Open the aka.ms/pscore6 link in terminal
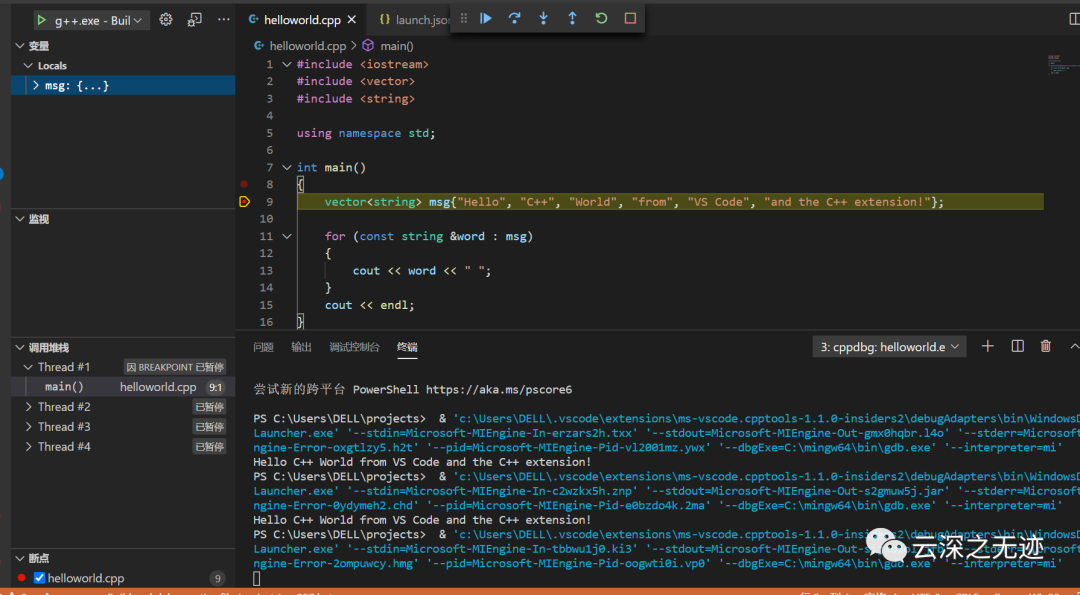Screen dimensions: 1080x595 [x=499, y=390]
